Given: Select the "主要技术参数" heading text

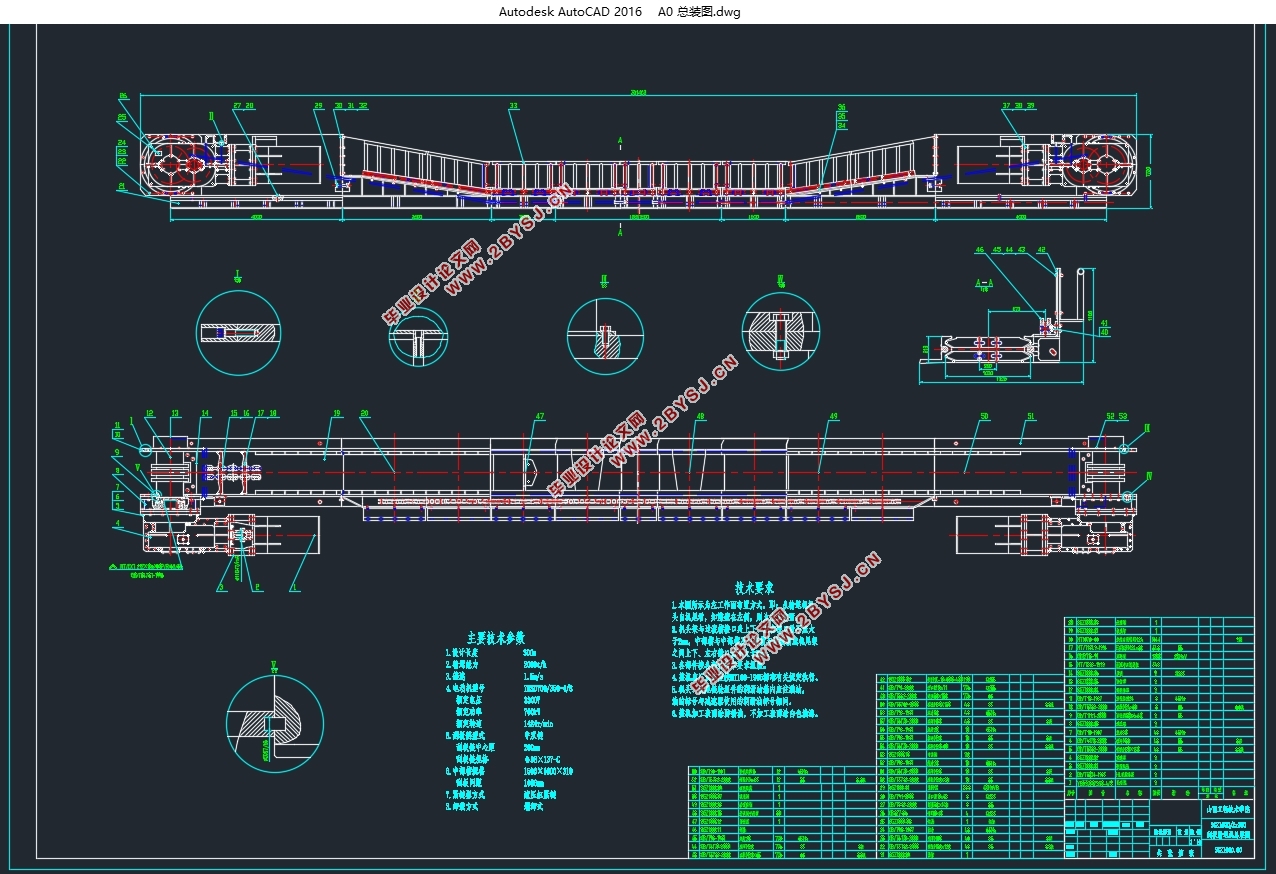Looking at the screenshot, I should point(496,637).
